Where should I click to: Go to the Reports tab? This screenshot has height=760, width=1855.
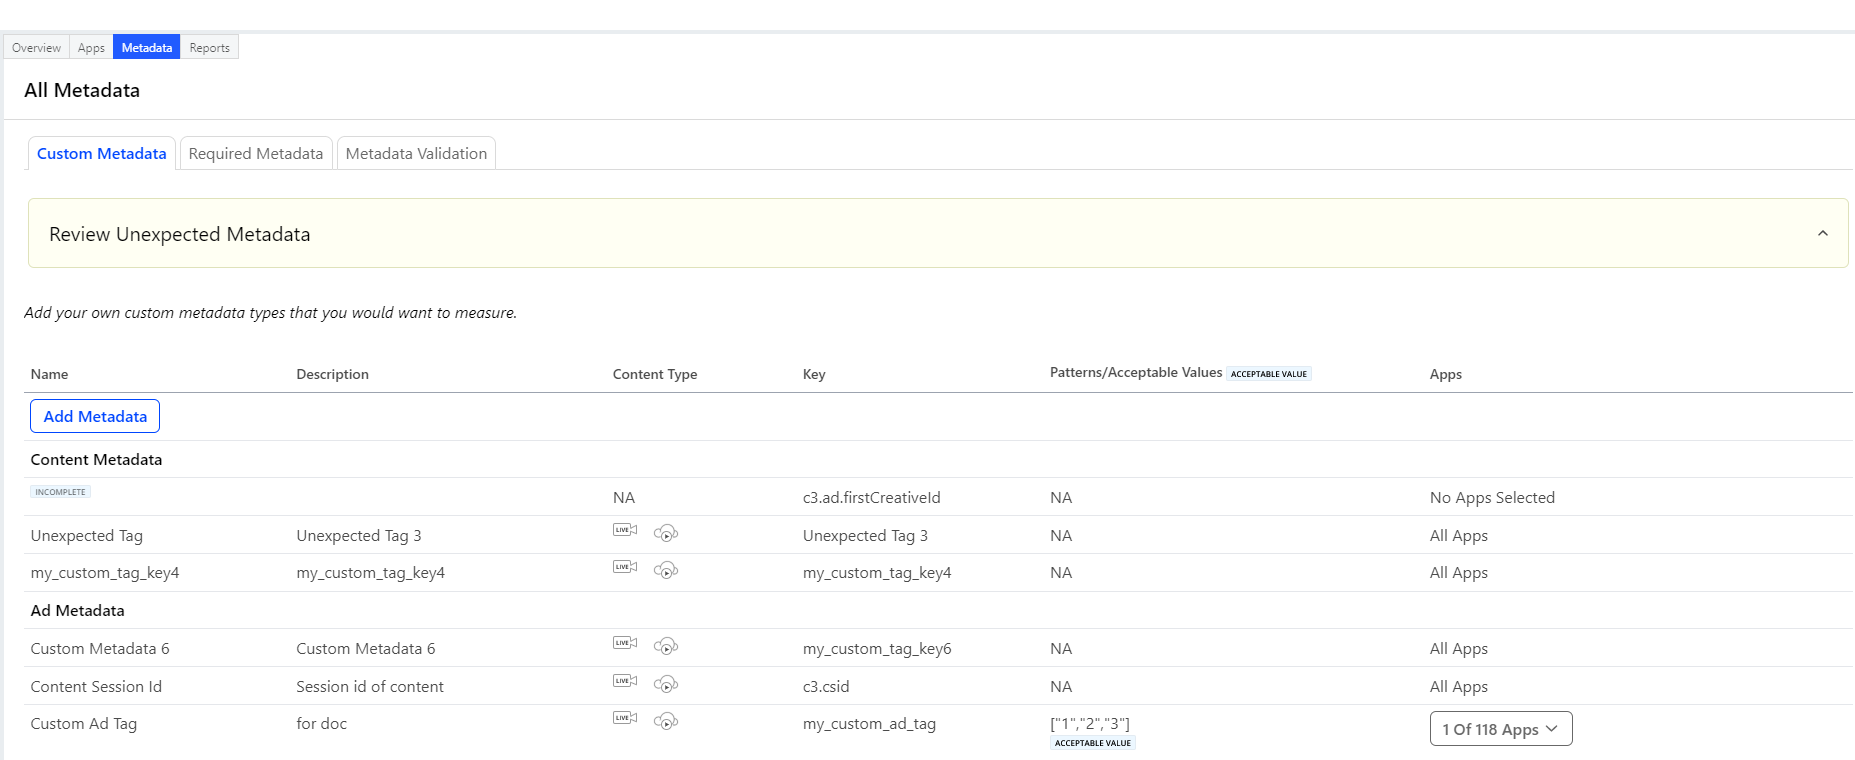209,48
